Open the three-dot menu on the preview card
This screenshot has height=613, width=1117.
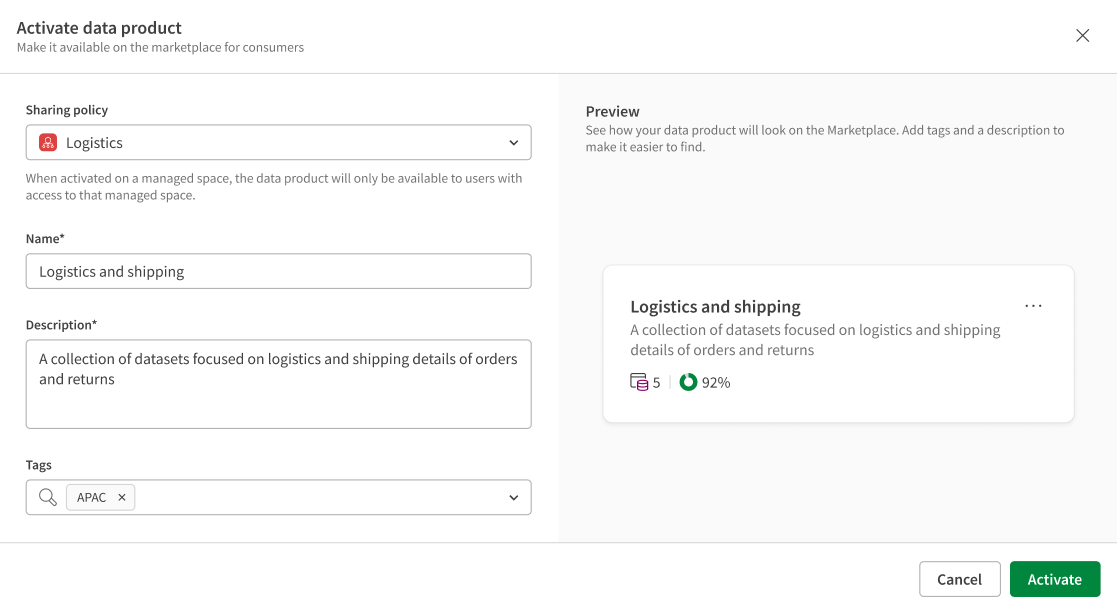[1033, 306]
